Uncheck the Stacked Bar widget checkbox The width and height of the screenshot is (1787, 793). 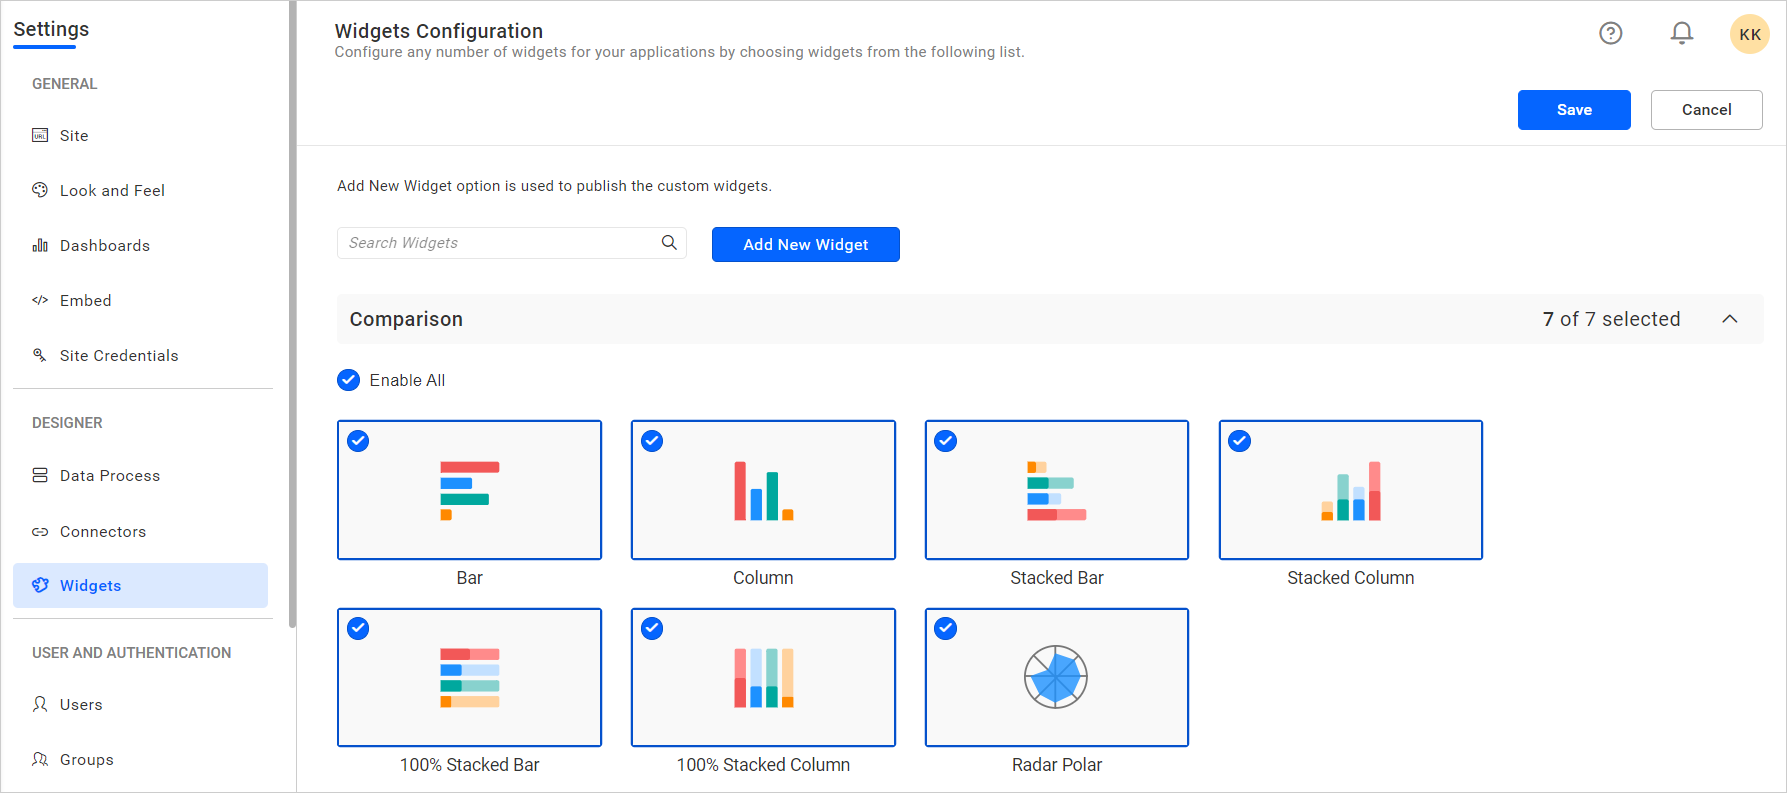946,441
